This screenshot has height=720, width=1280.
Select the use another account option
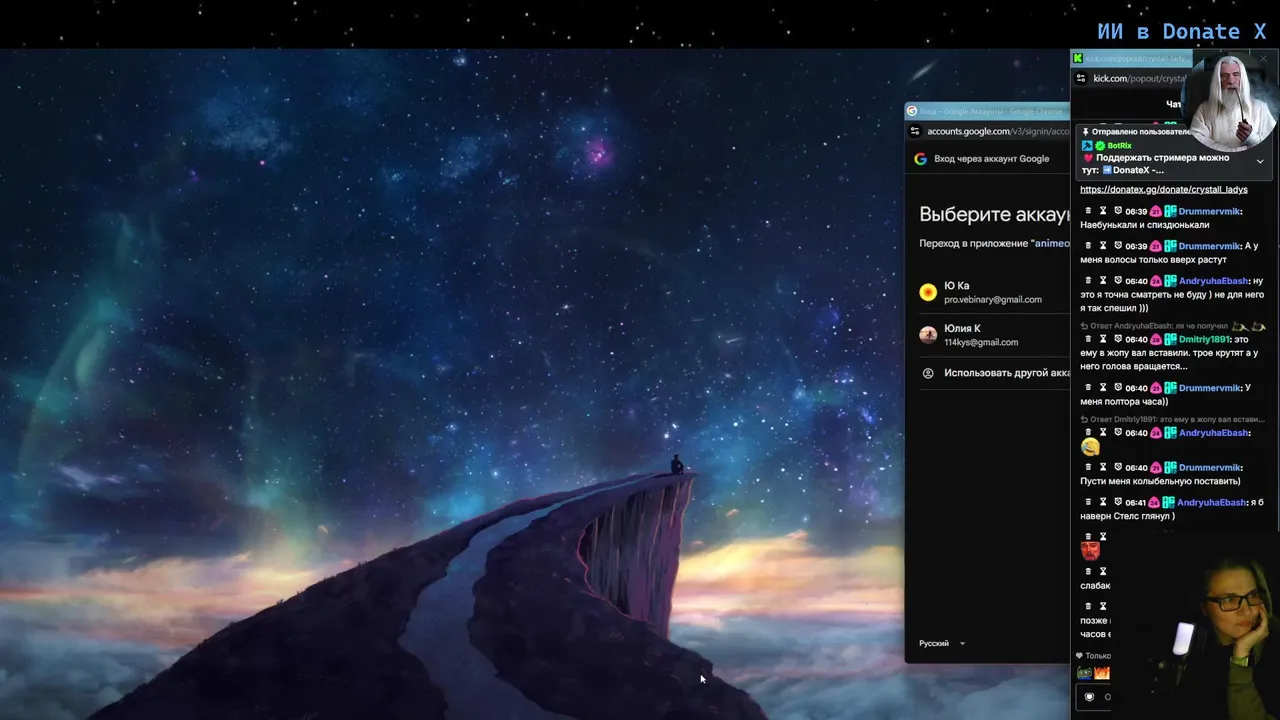994,373
